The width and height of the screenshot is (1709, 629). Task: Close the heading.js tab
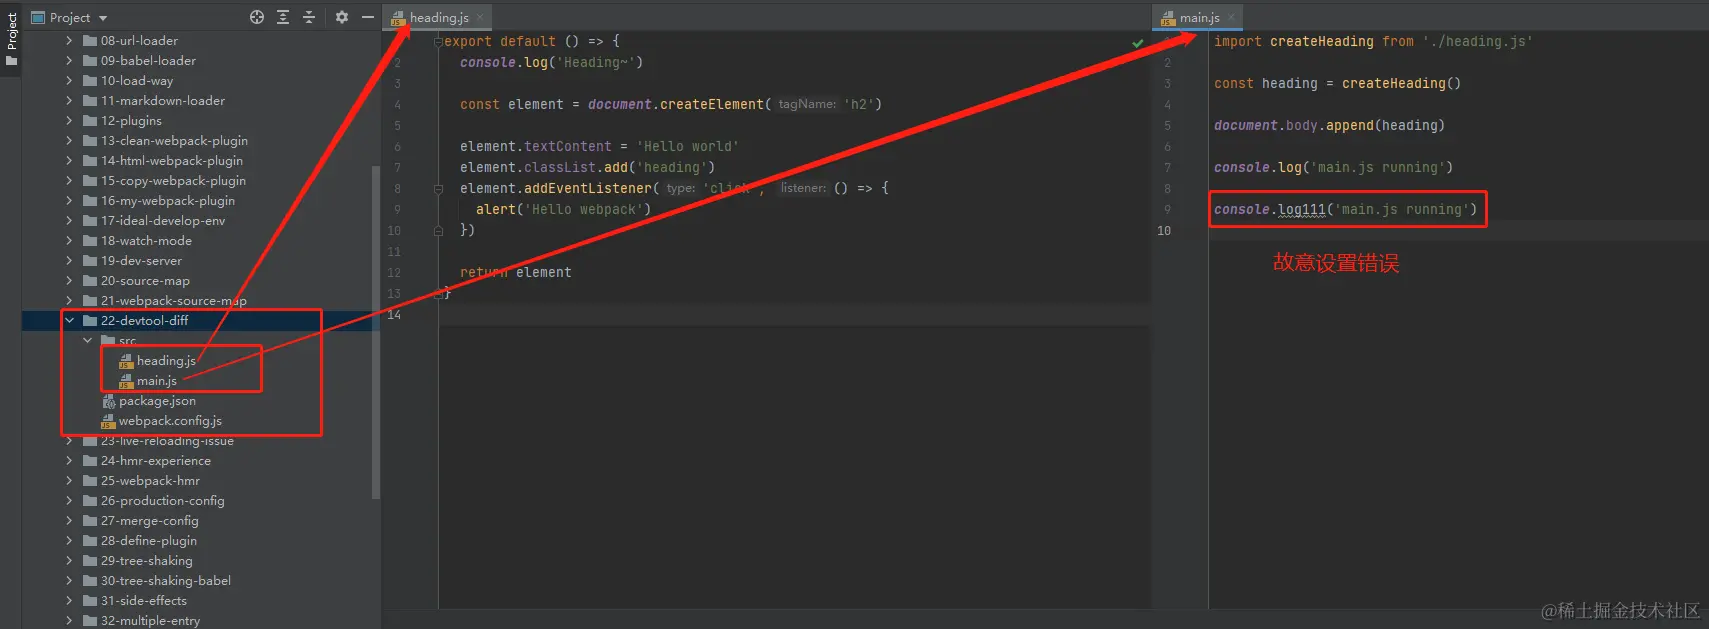click(480, 17)
